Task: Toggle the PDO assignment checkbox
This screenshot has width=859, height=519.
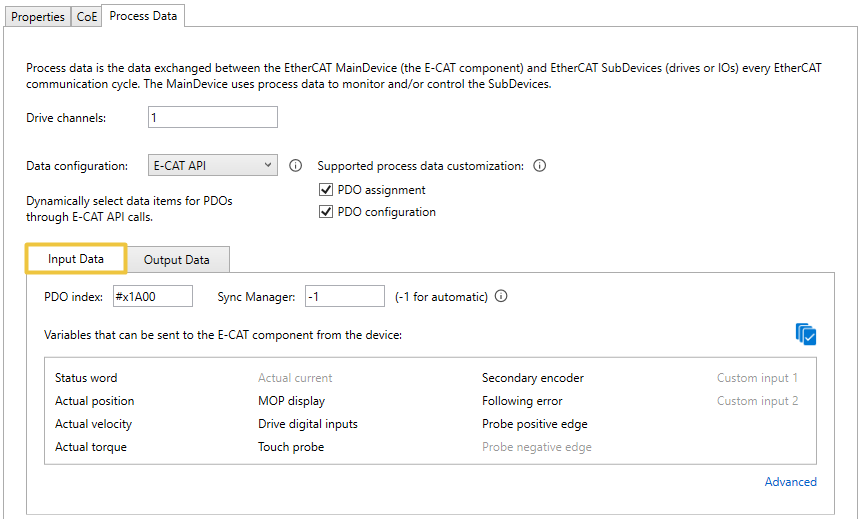Action: click(x=325, y=190)
